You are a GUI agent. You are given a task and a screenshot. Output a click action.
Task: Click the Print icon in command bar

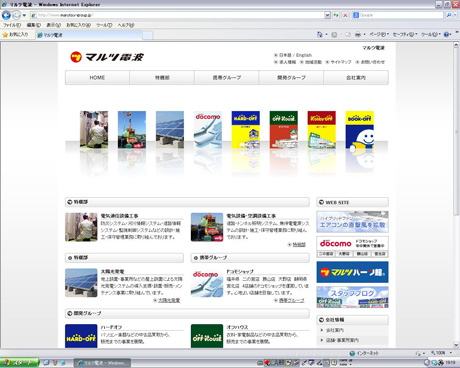pyautogui.click(x=358, y=34)
